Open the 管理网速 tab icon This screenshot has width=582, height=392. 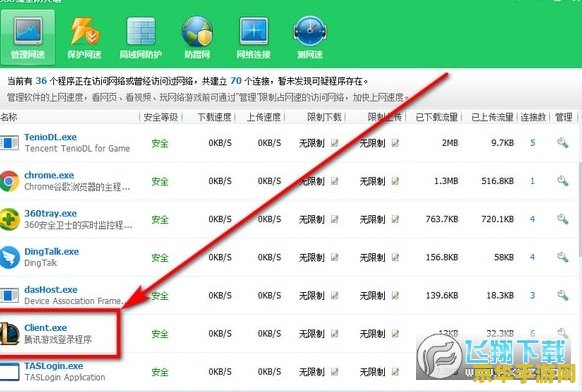(28, 32)
